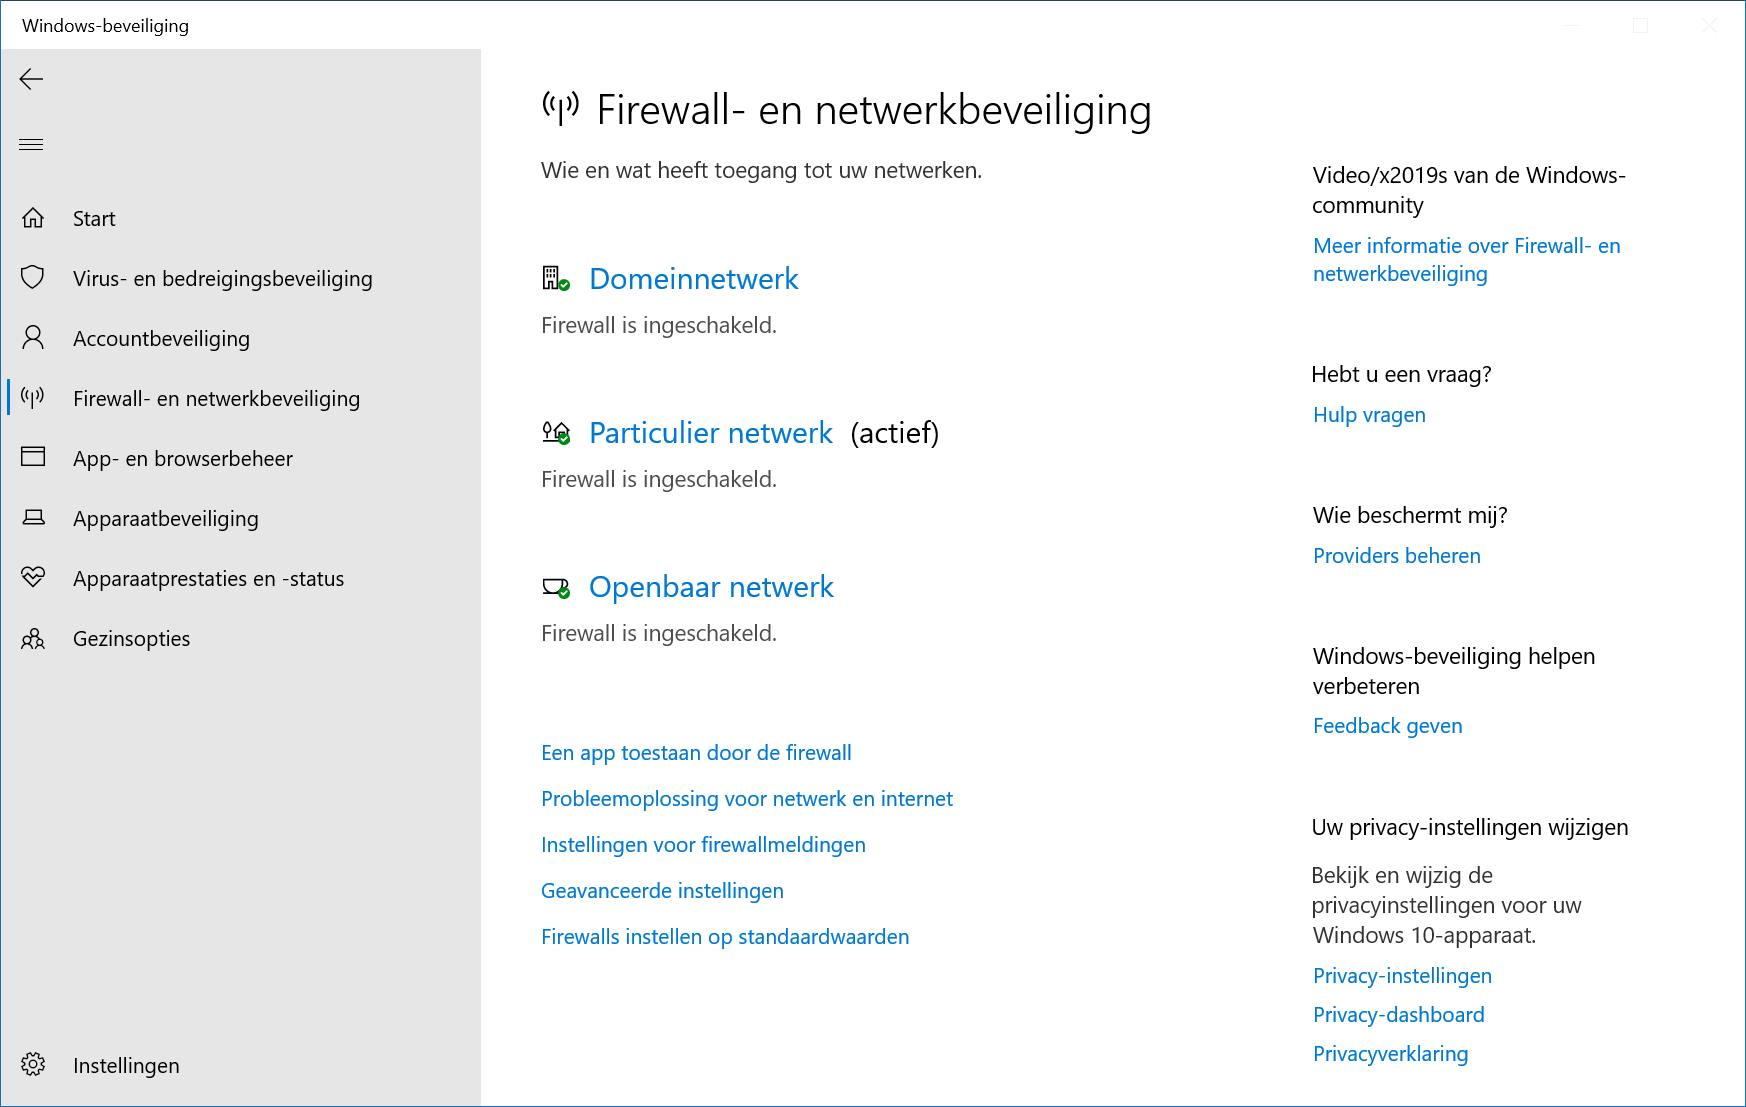The height and width of the screenshot is (1107, 1746).
Task: Click the Instellingen gear icon
Action: [x=33, y=1065]
